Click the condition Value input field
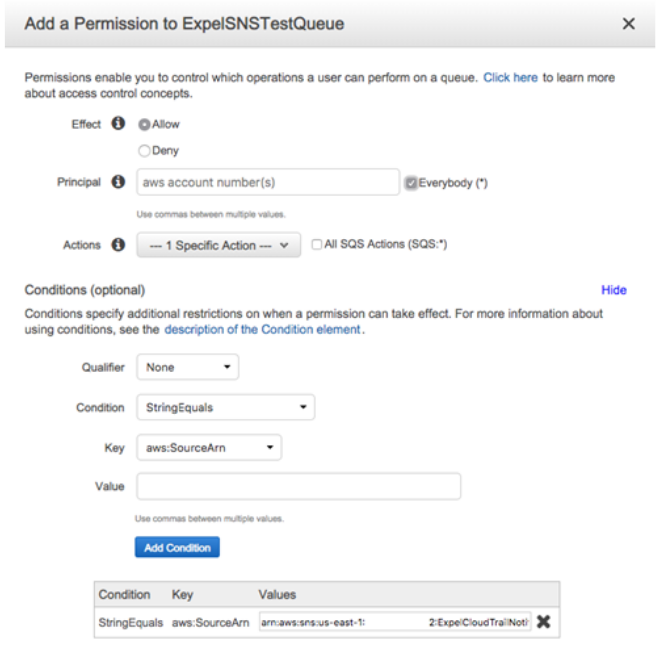Viewport: 657px width, 649px height. tap(299, 486)
